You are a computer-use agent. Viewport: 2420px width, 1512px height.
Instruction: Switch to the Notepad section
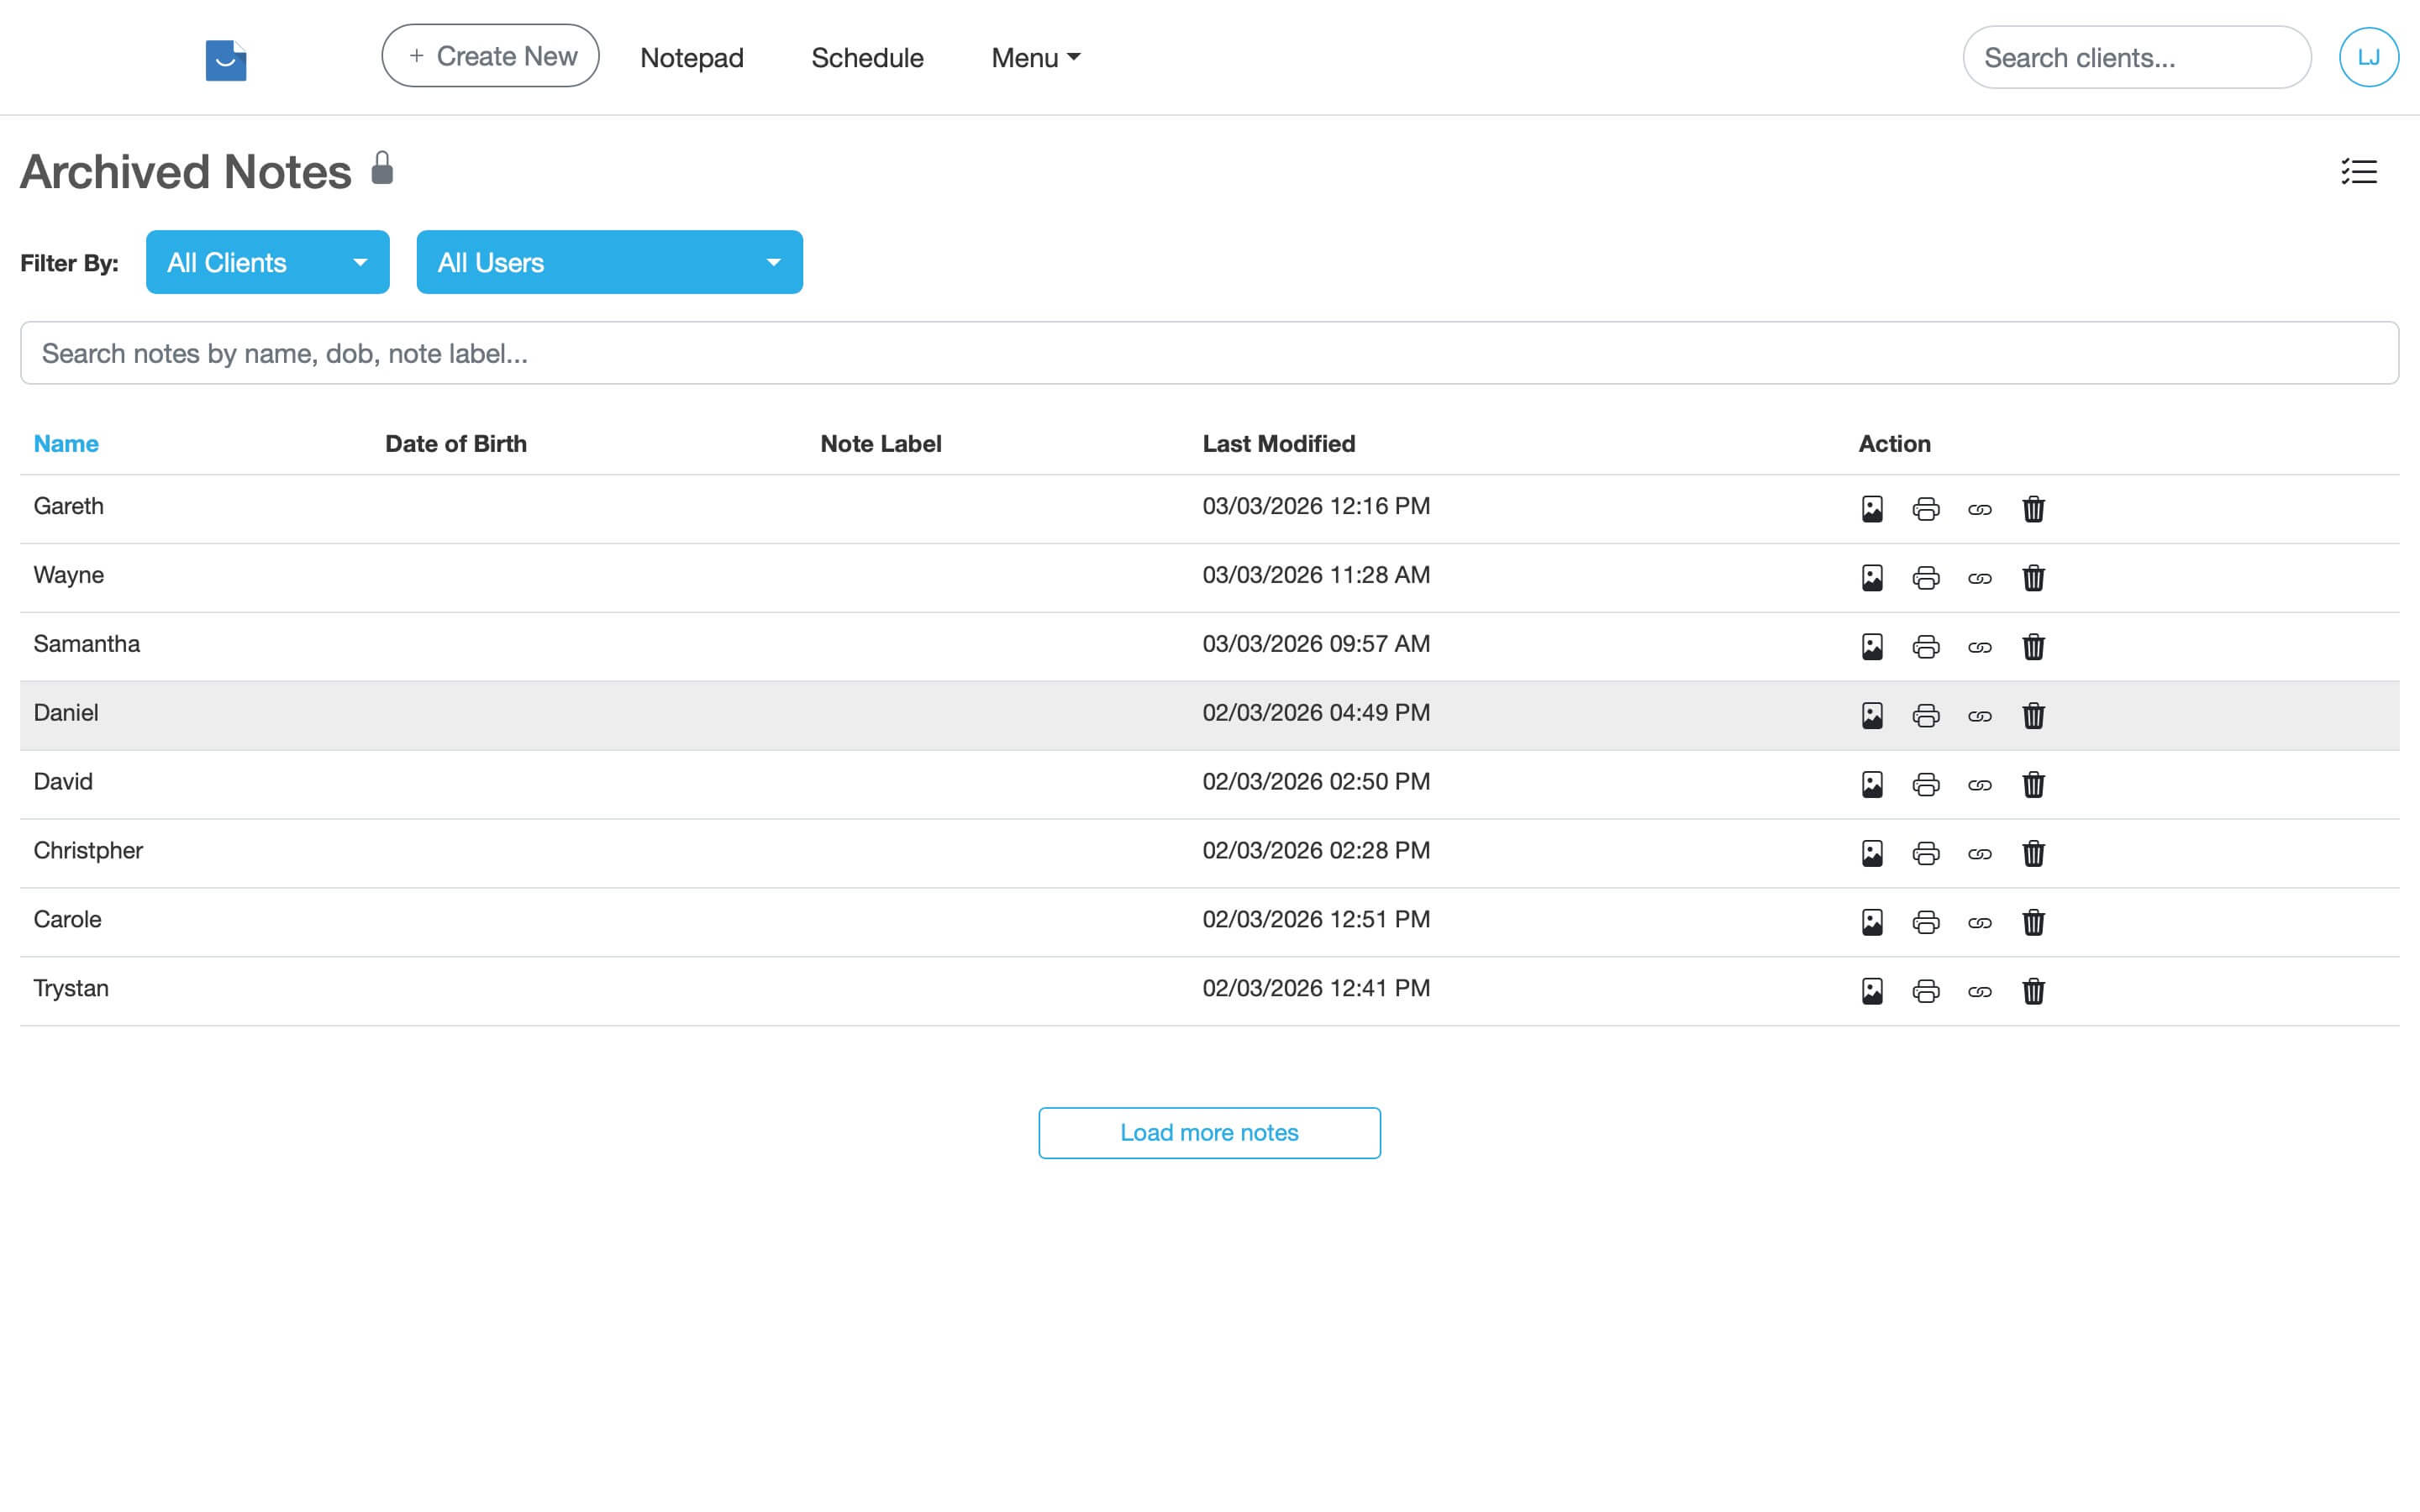tap(692, 57)
